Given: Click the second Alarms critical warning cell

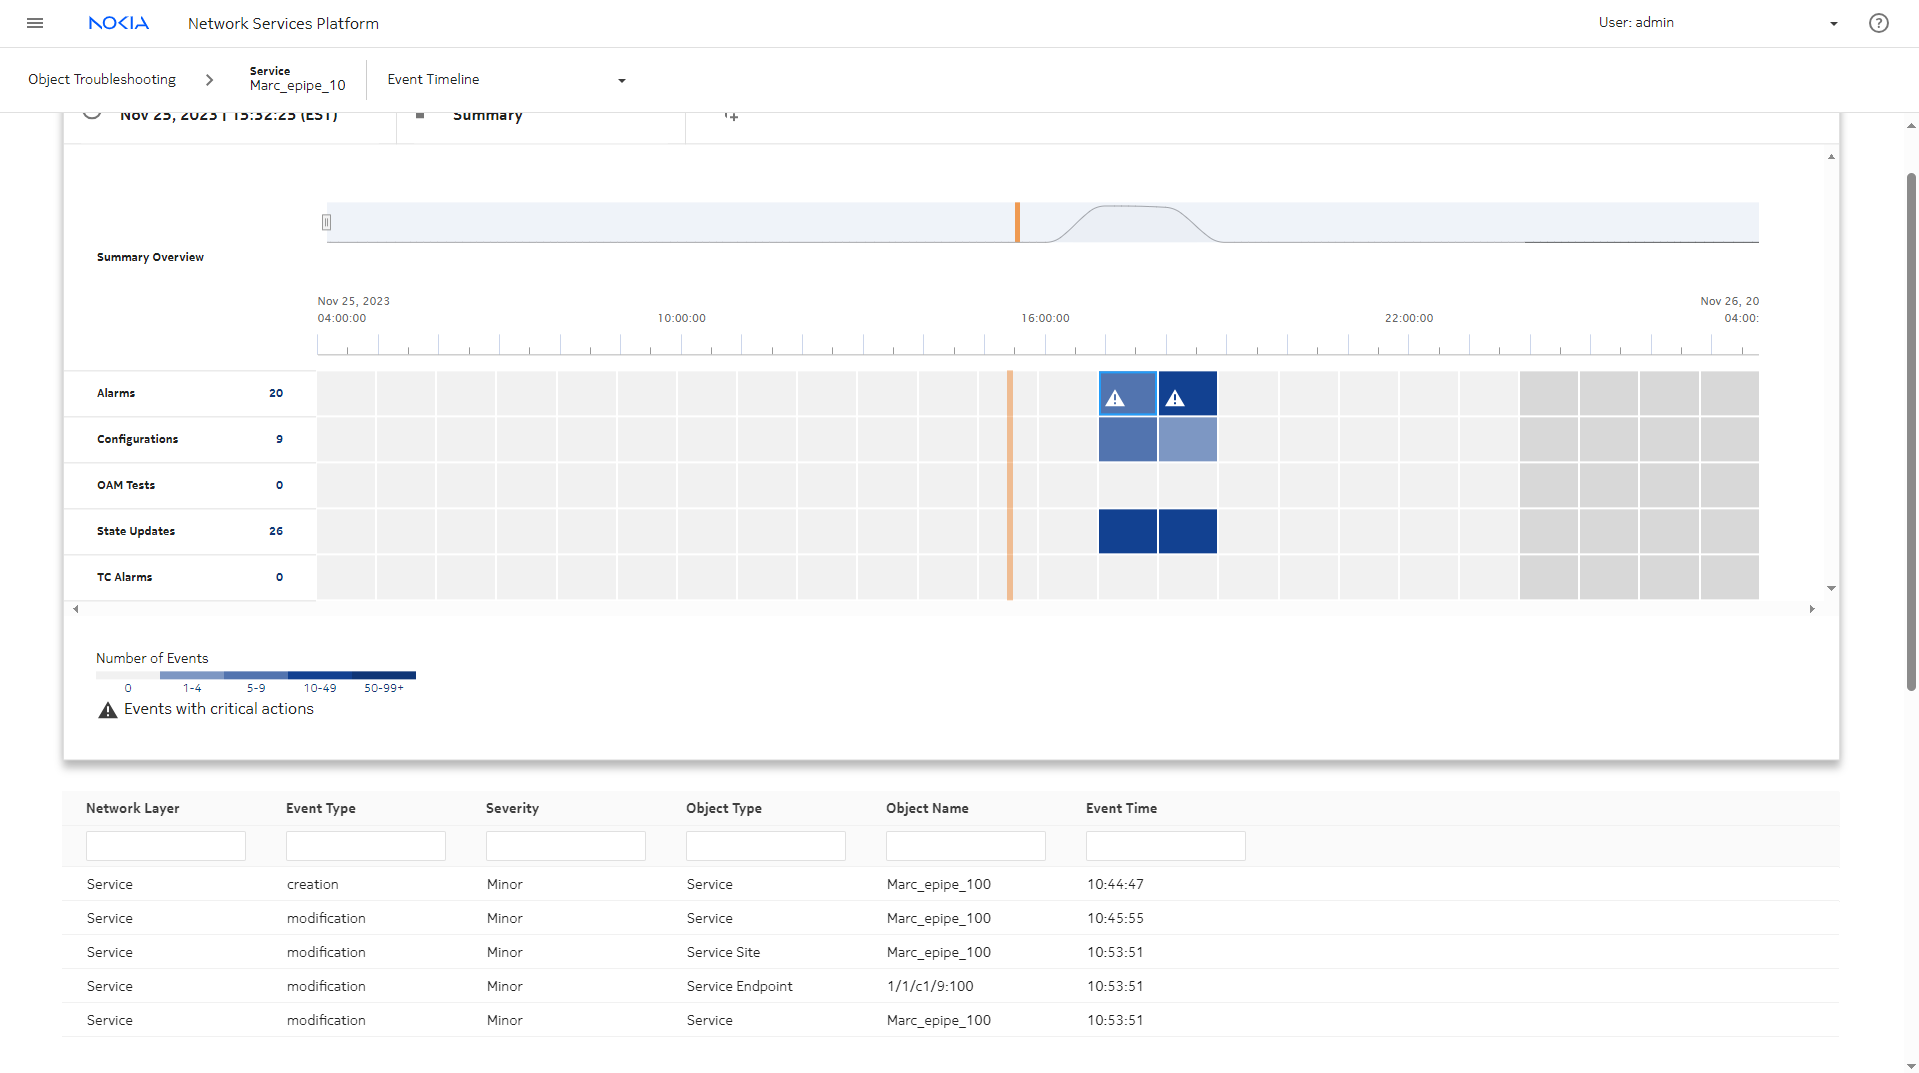Looking at the screenshot, I should click(1187, 394).
